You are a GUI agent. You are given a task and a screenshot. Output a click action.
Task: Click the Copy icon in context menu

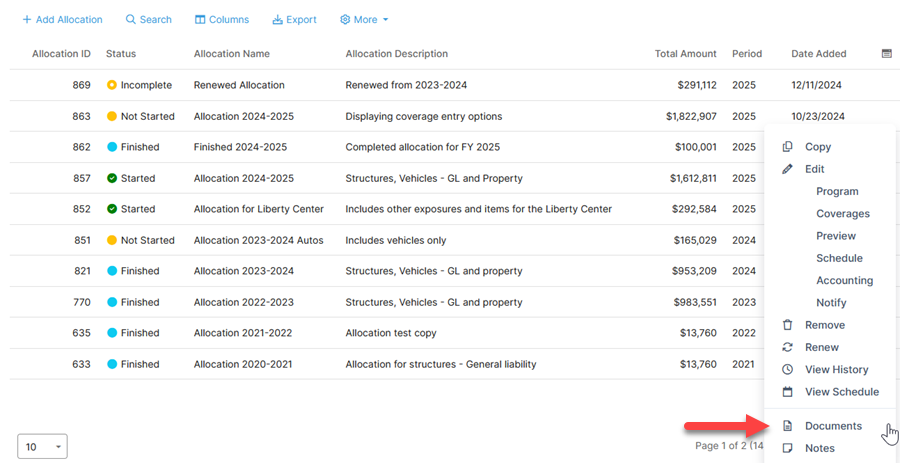coord(788,147)
